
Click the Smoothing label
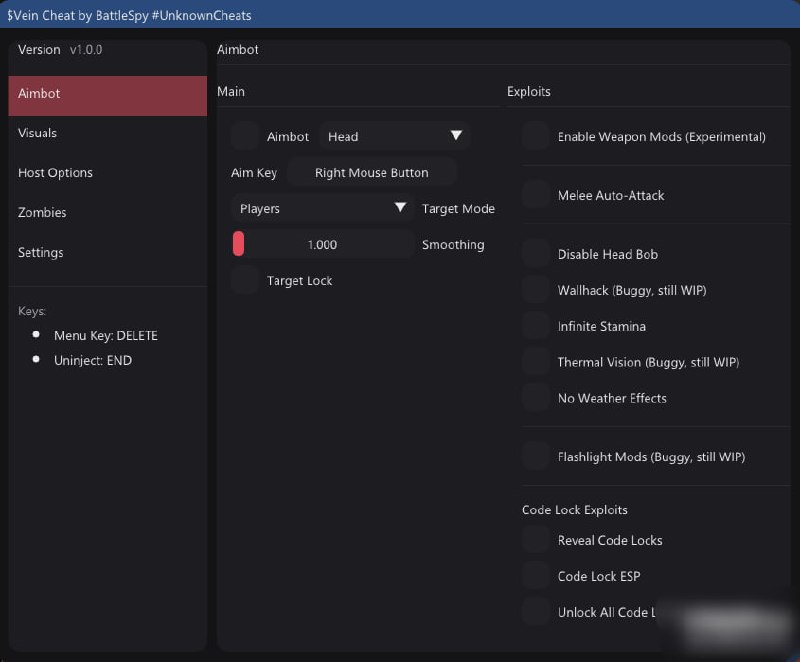pyautogui.click(x=453, y=245)
